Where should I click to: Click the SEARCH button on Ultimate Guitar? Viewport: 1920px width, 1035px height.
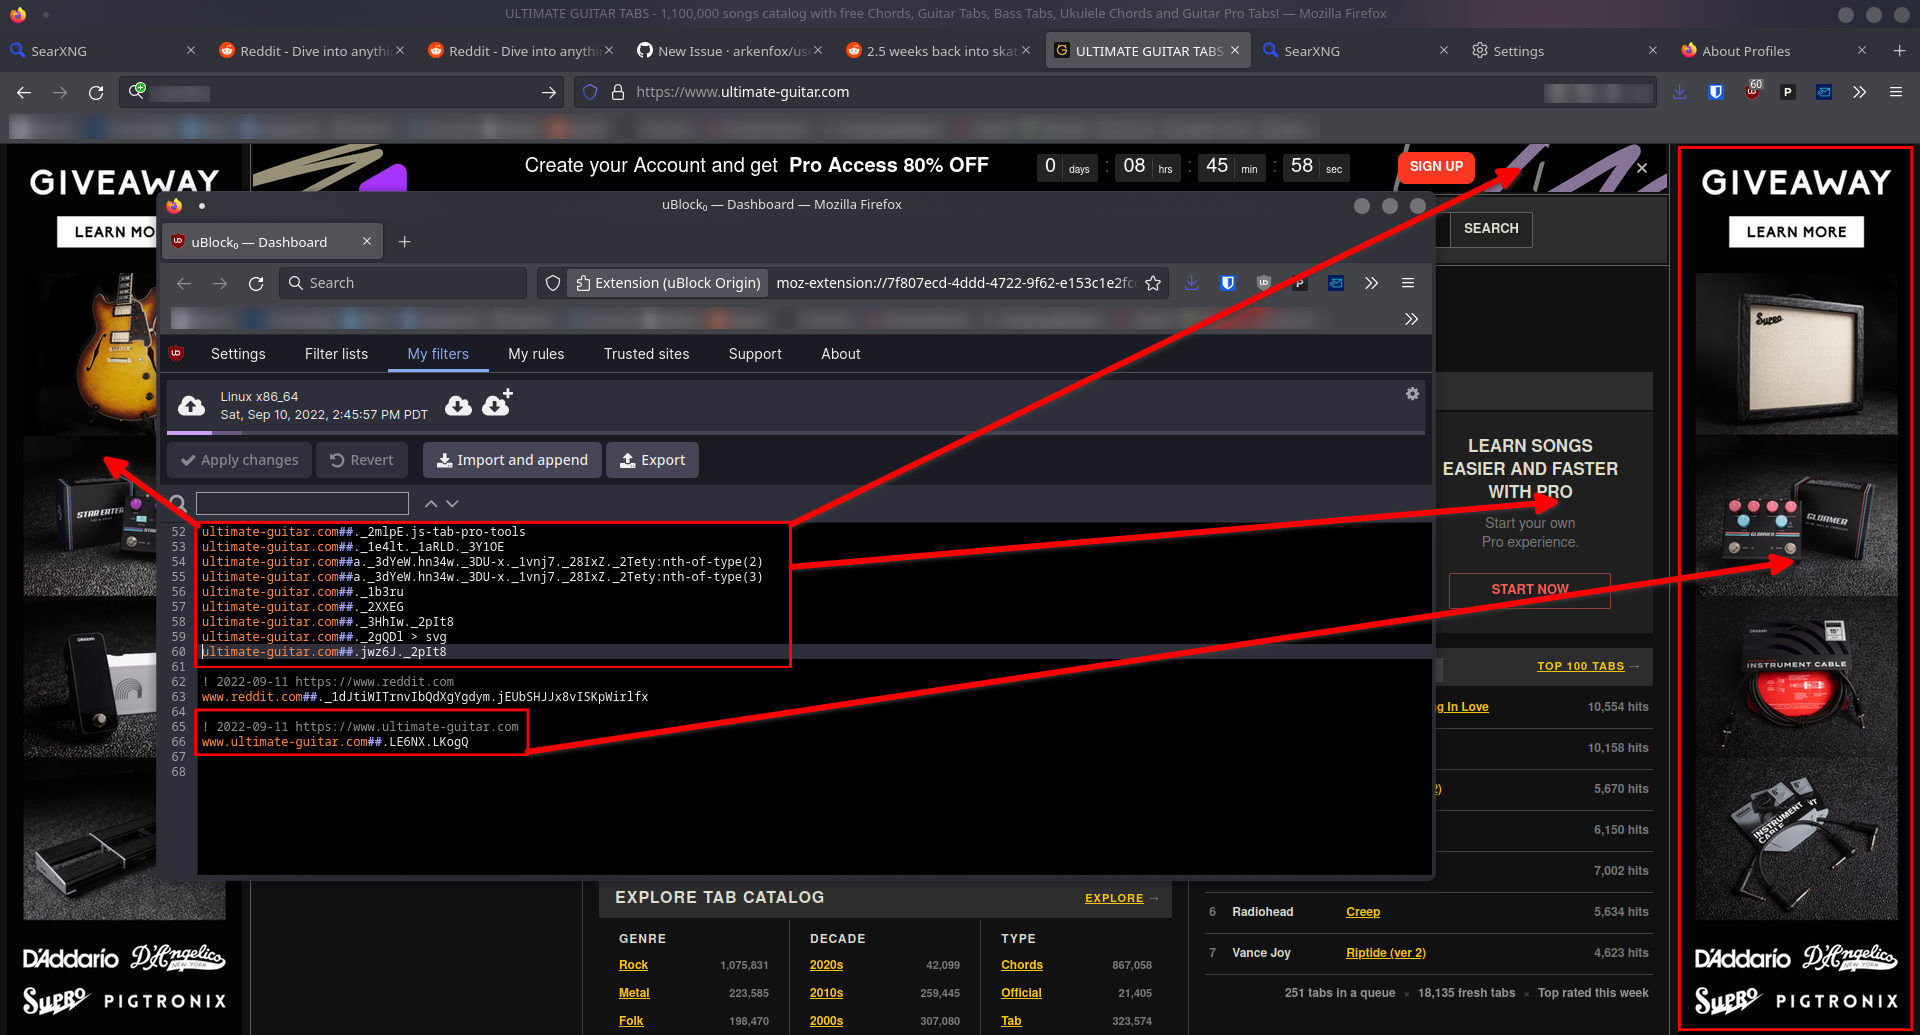click(1491, 229)
